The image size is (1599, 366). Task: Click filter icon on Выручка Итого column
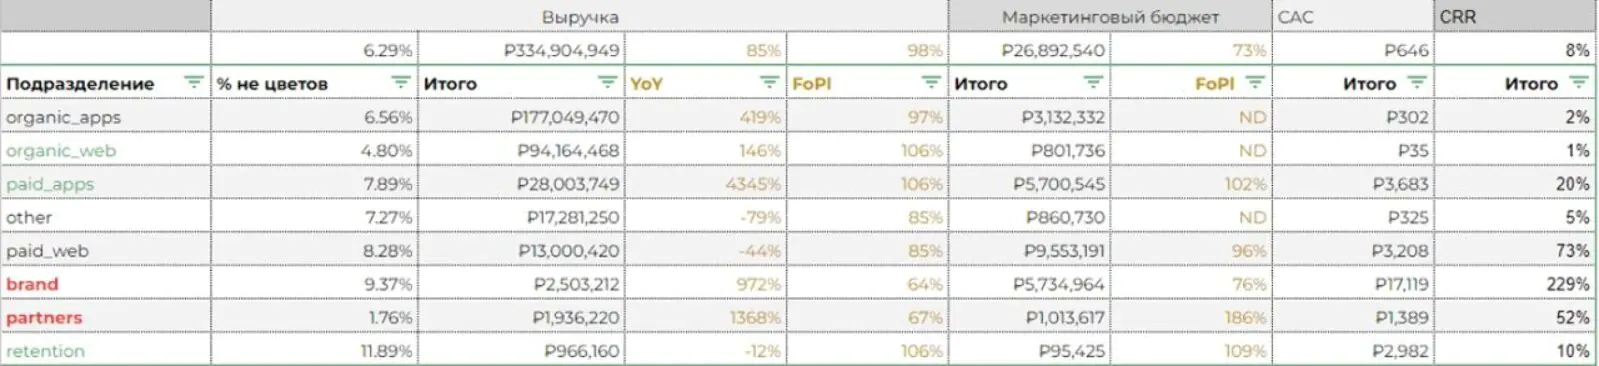(606, 83)
